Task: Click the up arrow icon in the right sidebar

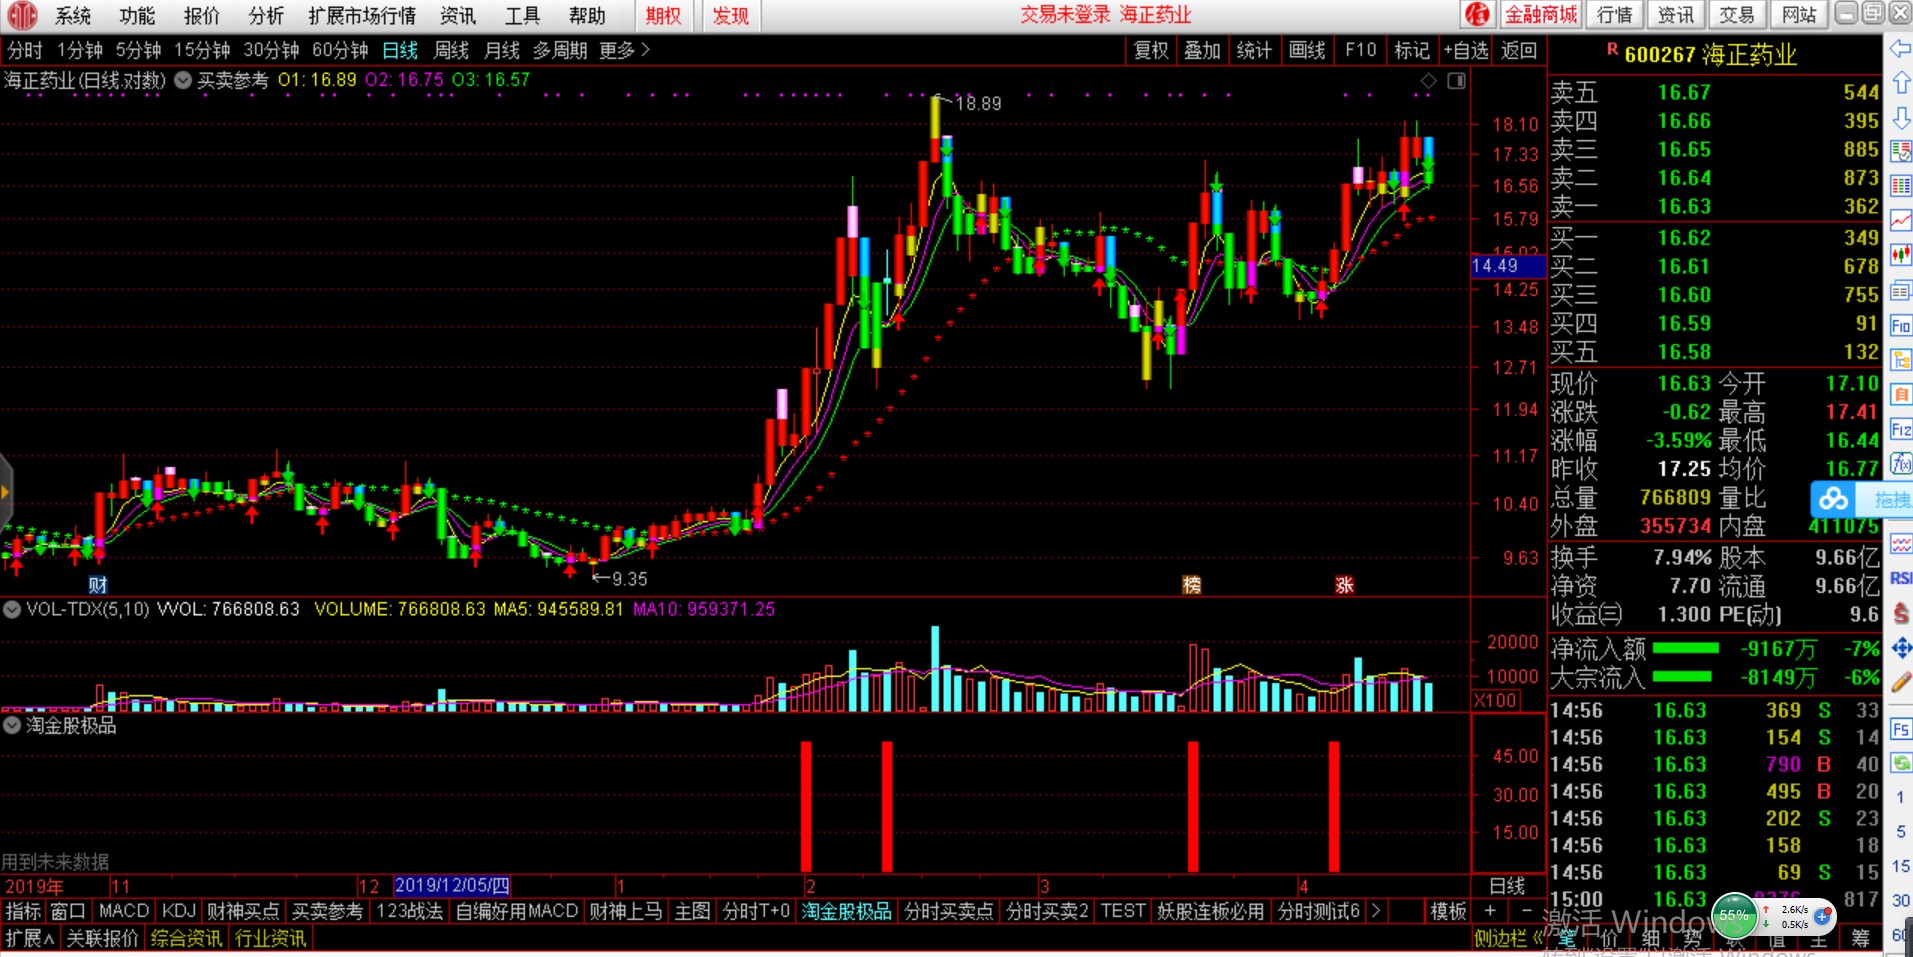Action: (1900, 83)
